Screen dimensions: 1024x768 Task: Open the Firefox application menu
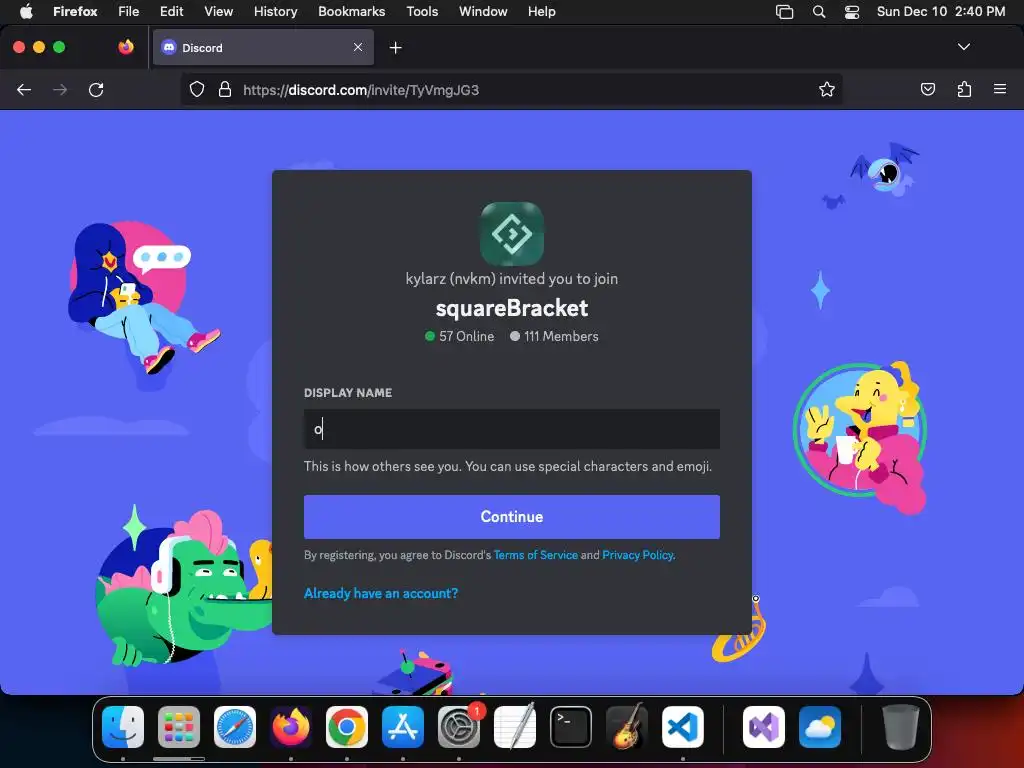coord(75,11)
